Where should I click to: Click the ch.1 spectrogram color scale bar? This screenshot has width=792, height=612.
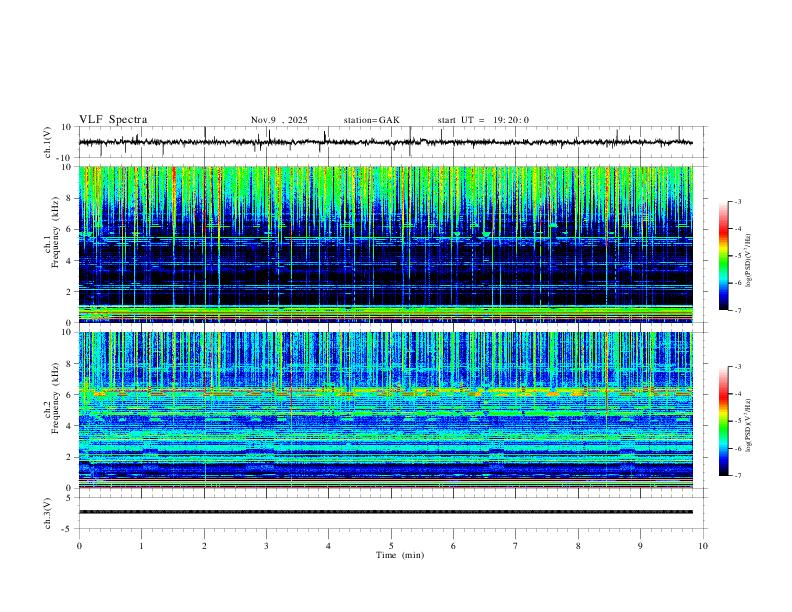click(x=724, y=256)
